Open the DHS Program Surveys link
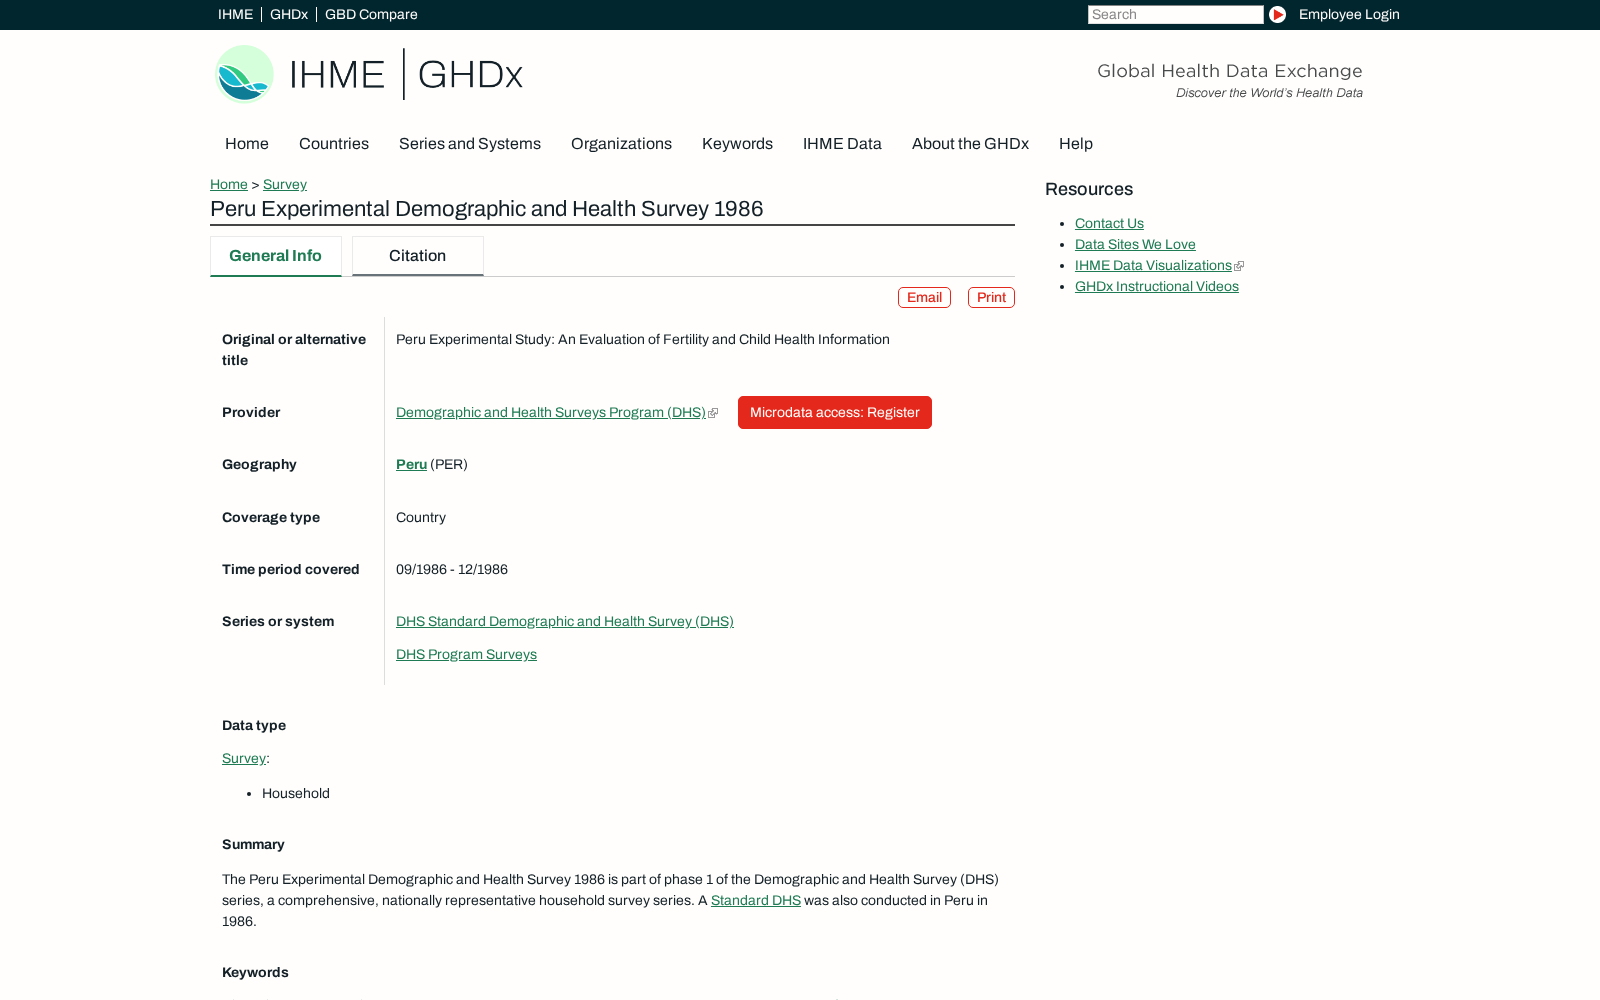This screenshot has height=1000, width=1600. pyautogui.click(x=466, y=654)
